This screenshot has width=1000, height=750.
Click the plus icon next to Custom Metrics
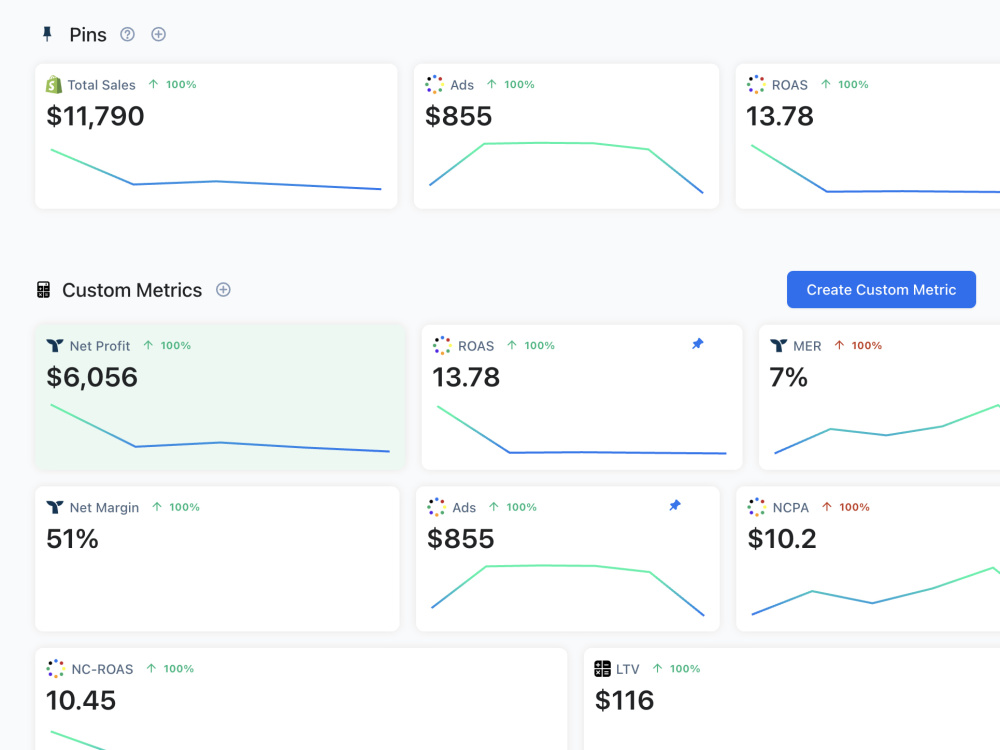(223, 290)
